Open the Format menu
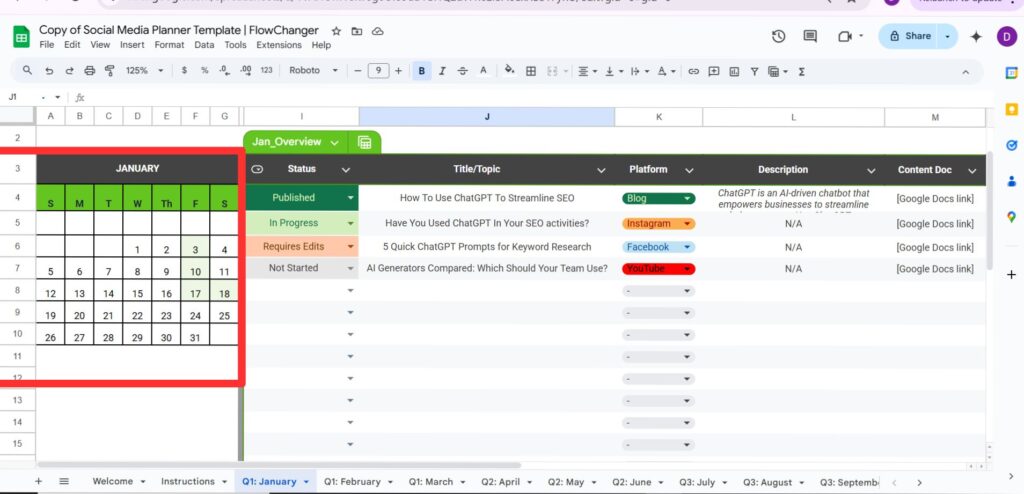 (170, 45)
